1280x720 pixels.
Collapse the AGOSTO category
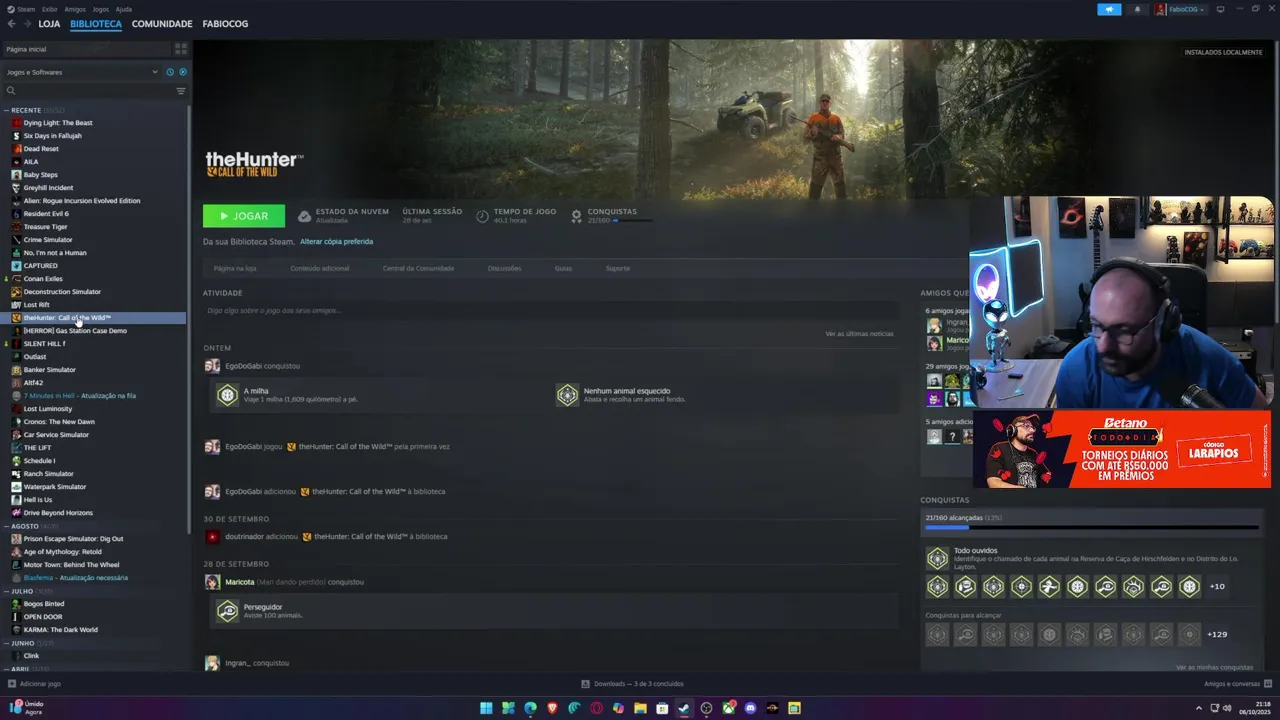[7, 526]
